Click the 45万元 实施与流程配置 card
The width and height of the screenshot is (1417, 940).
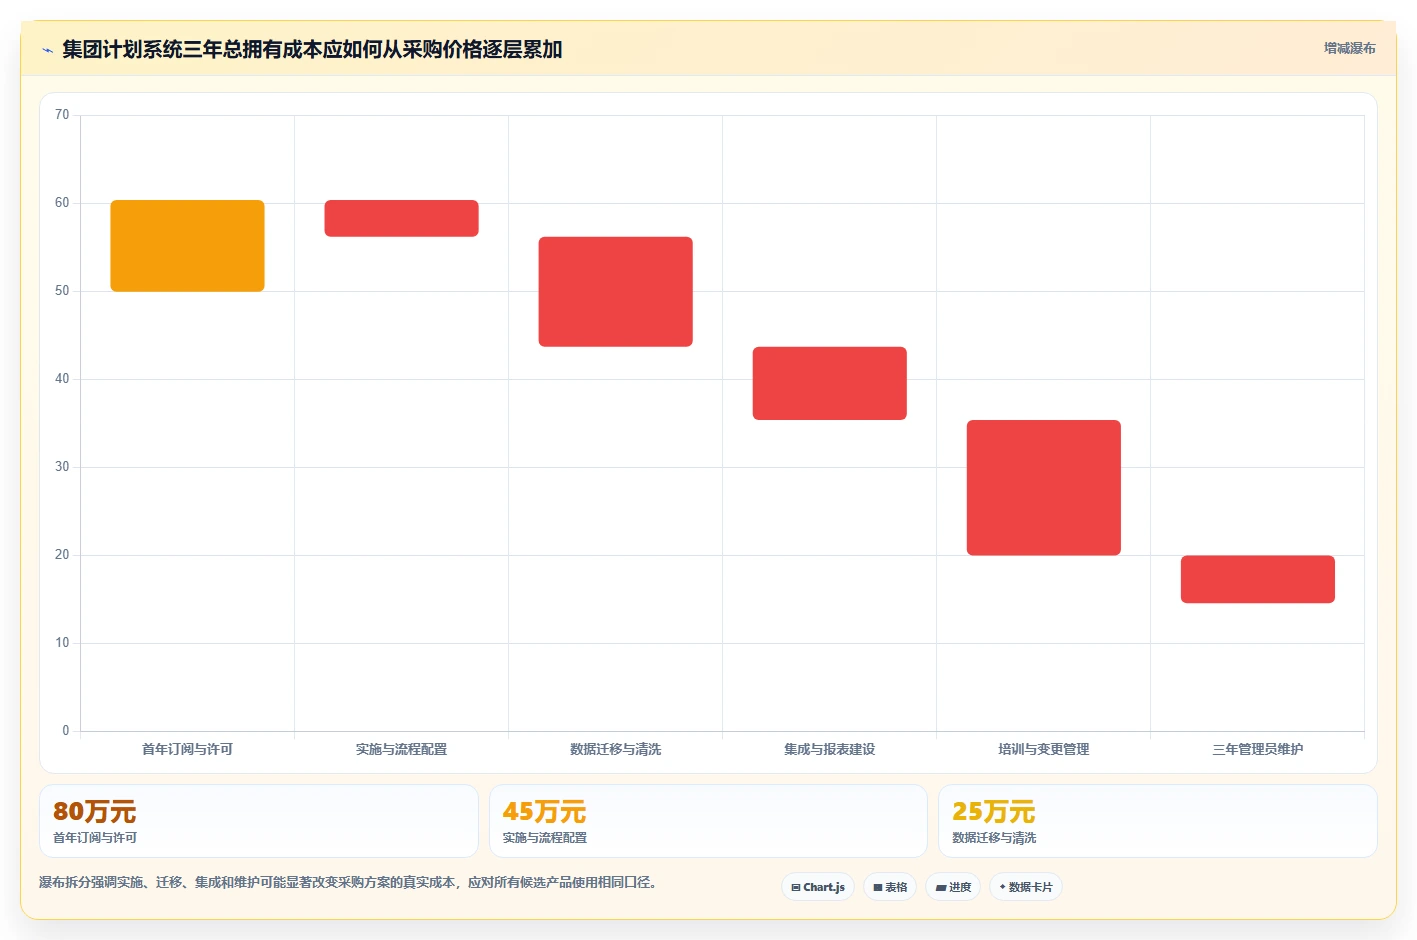708,821
